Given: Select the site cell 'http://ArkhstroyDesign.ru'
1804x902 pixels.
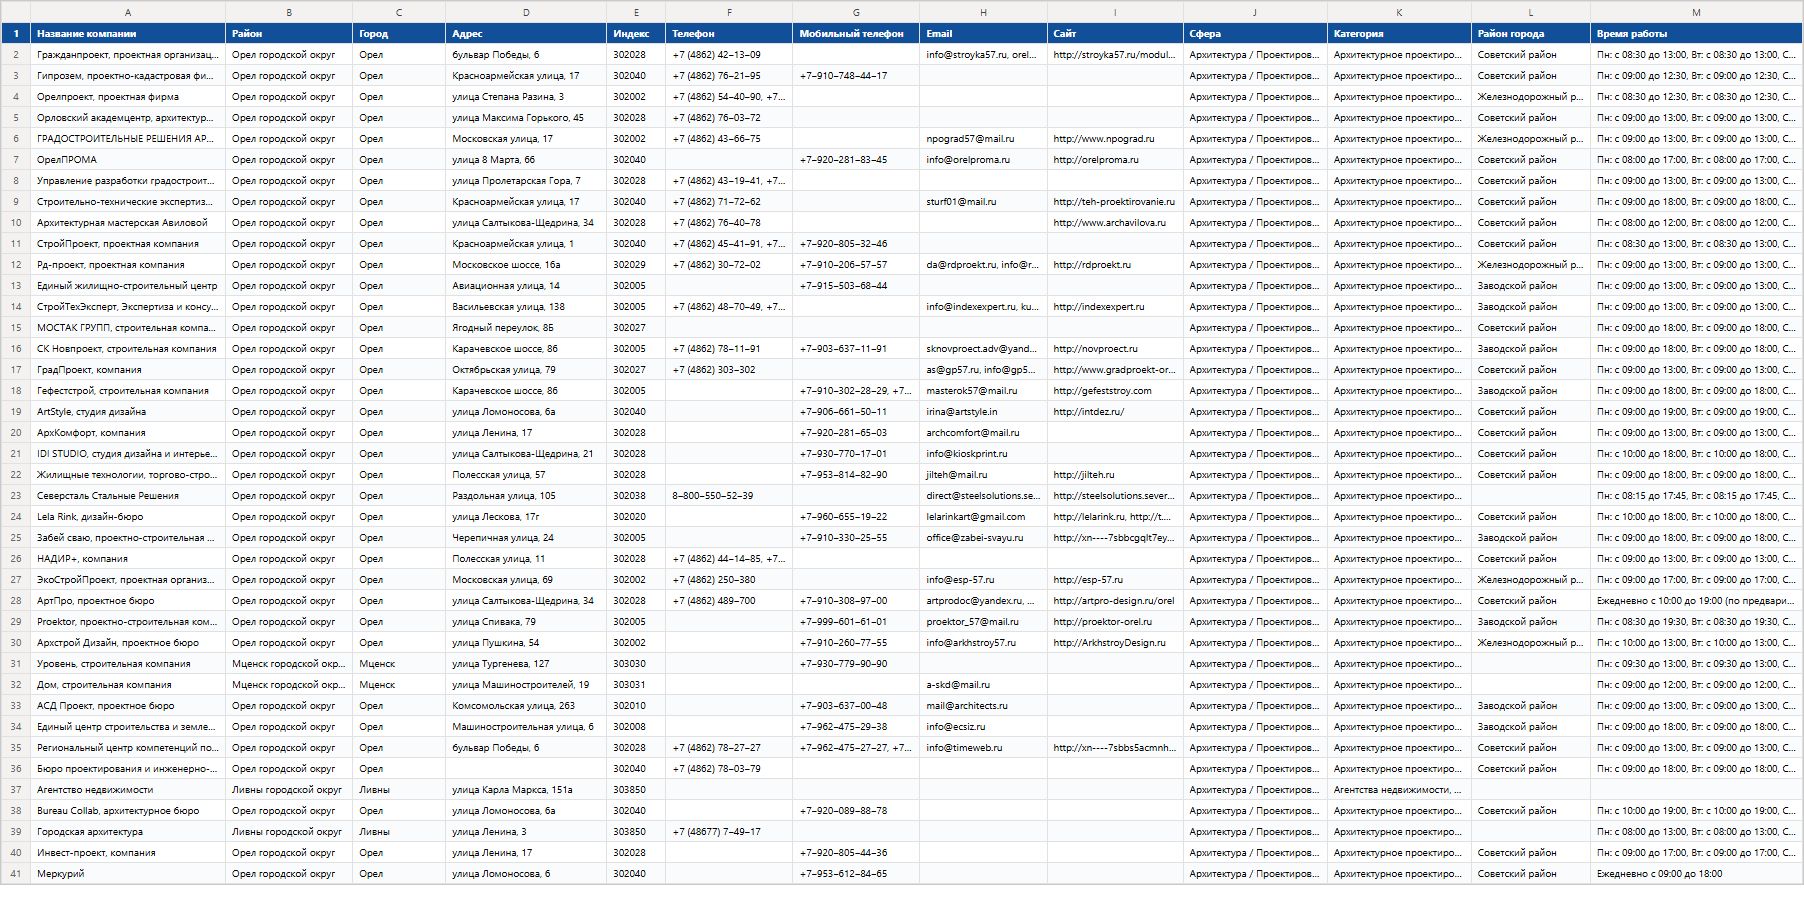Looking at the screenshot, I should tap(1115, 643).
